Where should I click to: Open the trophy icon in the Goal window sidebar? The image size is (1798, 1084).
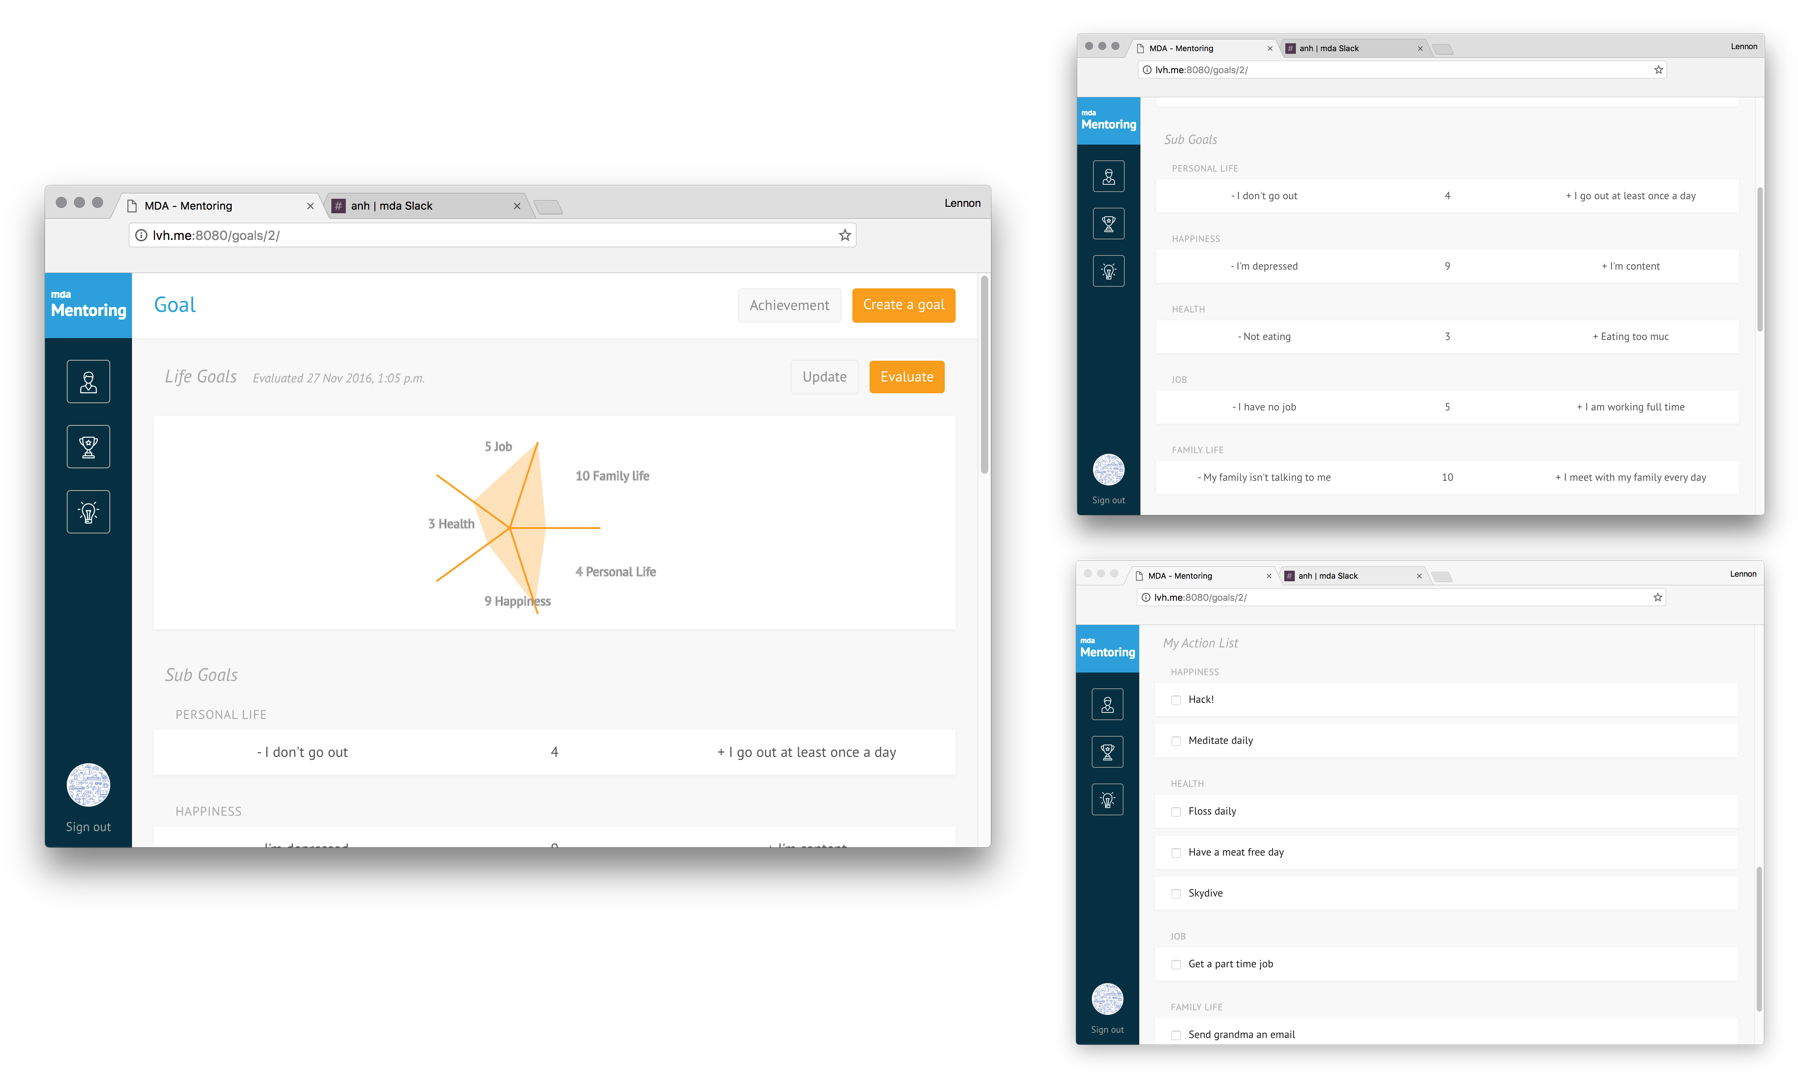88,447
